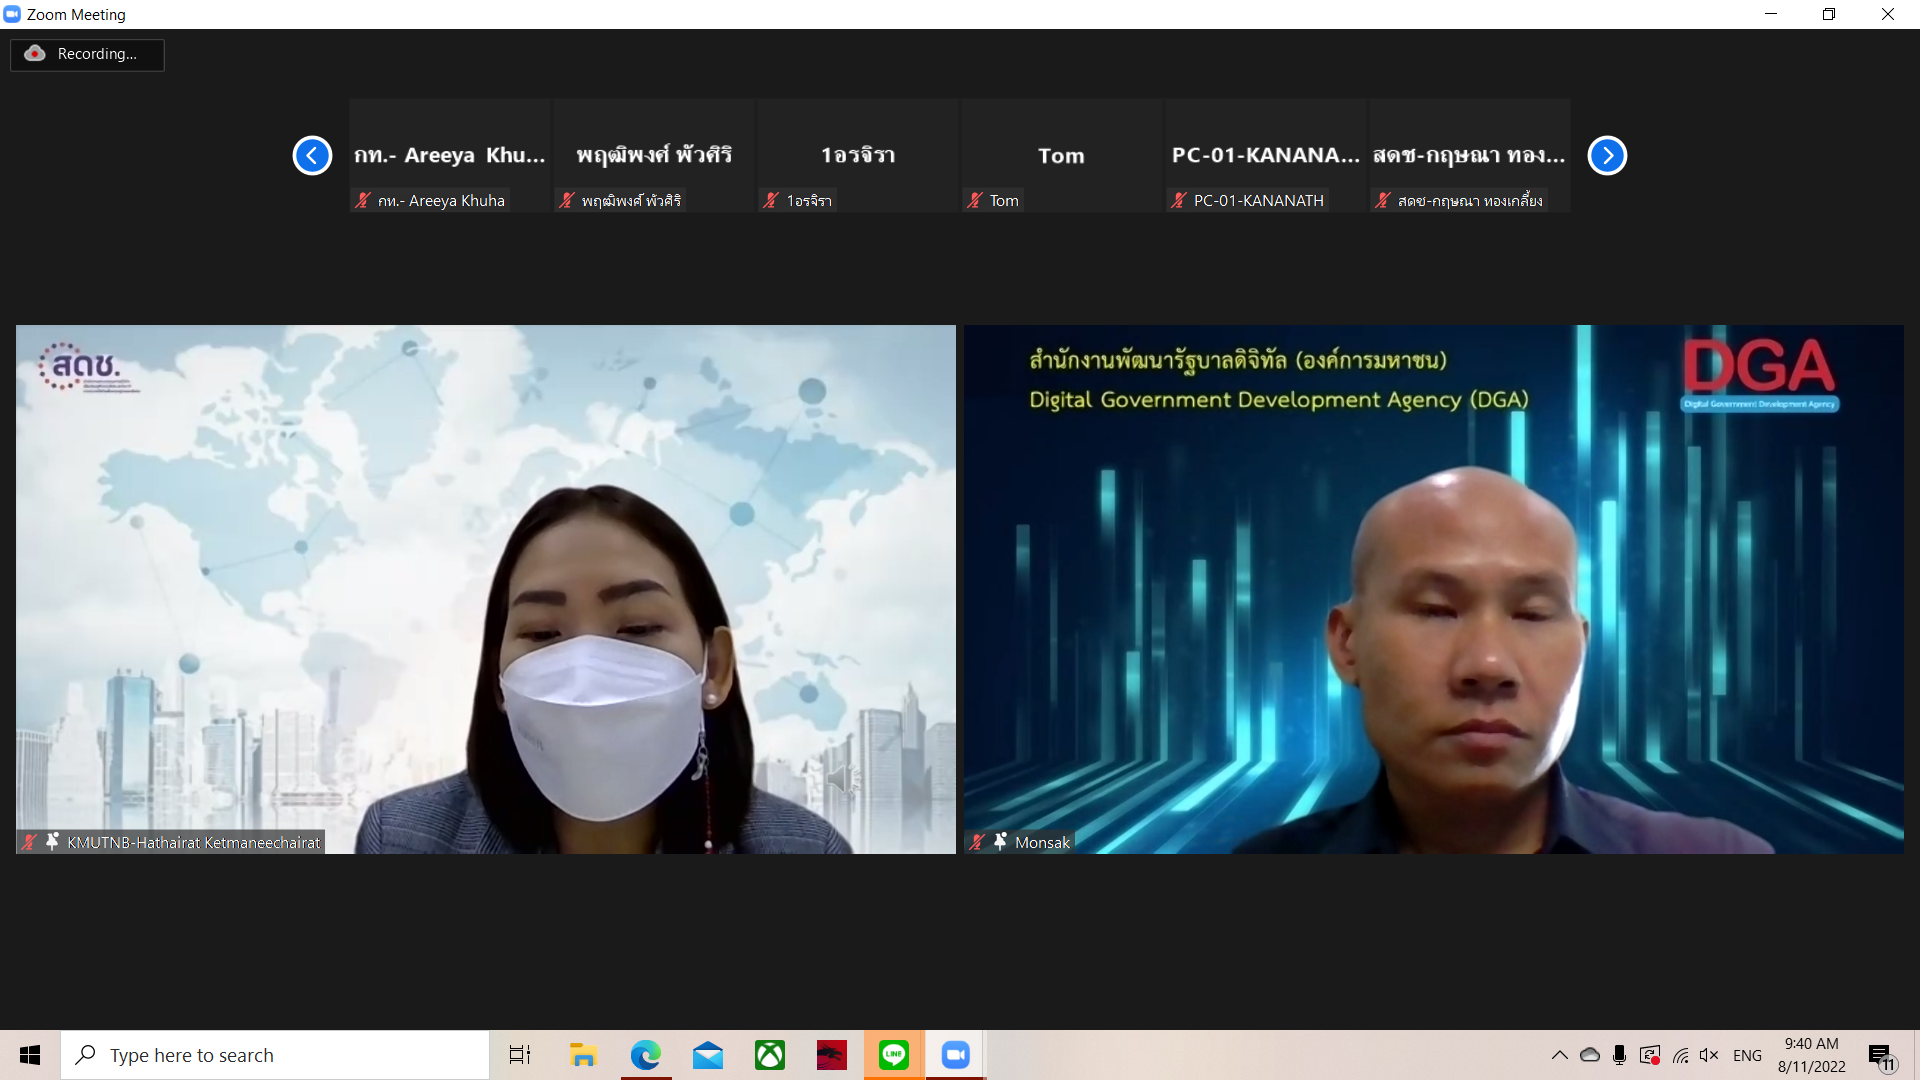This screenshot has height=1080, width=1920.
Task: Expand hidden system tray icons chevron
Action: point(1559,1055)
